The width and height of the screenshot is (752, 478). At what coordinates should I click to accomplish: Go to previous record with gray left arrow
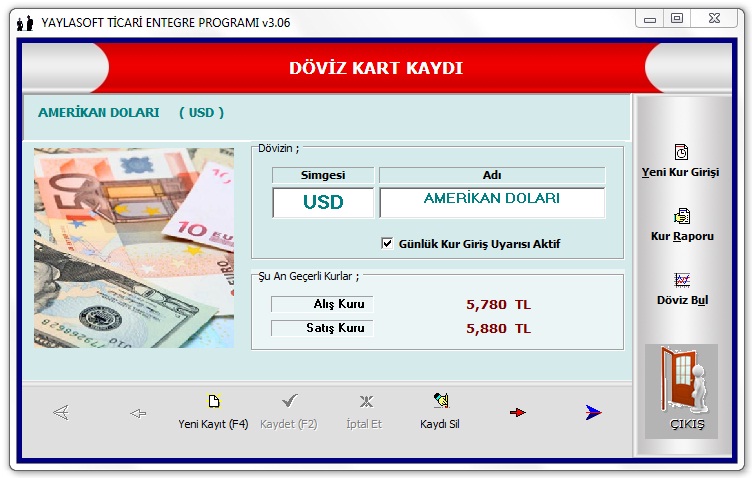point(138,413)
